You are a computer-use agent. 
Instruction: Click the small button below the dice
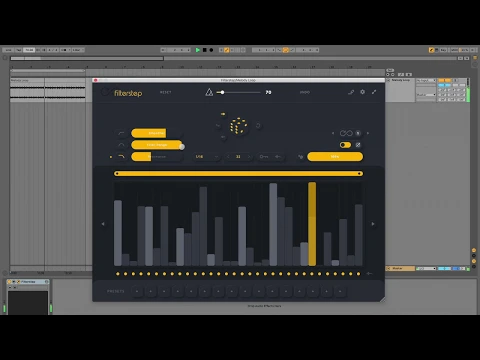pyautogui.click(x=223, y=137)
